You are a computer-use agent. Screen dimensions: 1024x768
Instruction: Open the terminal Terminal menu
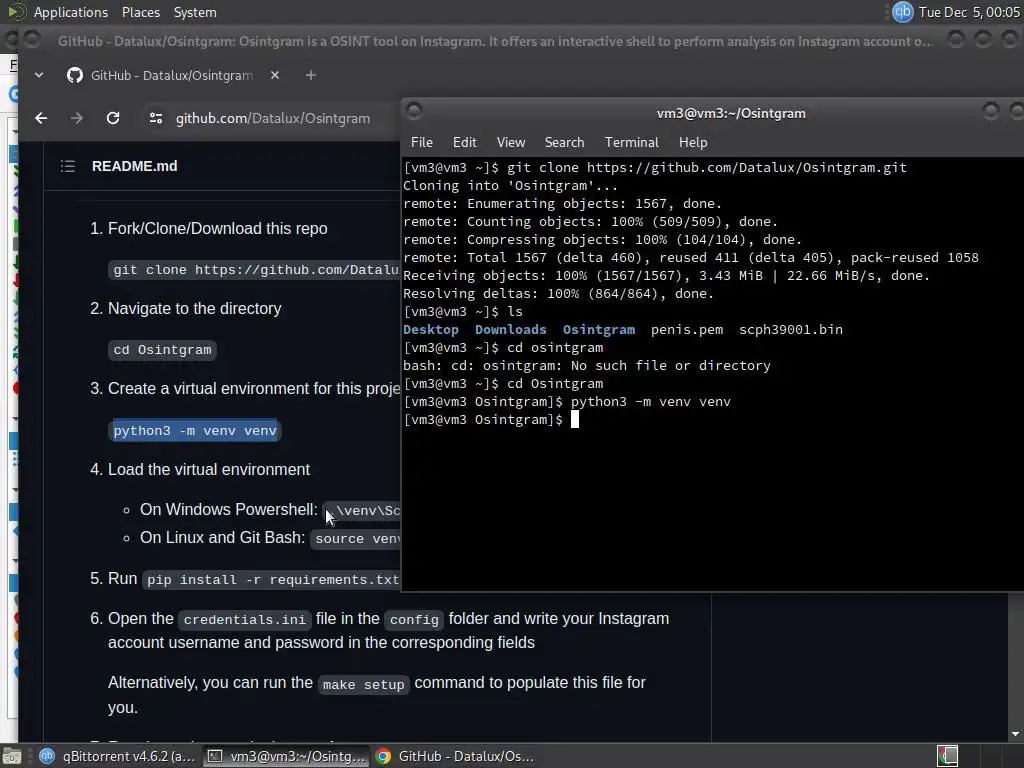pyautogui.click(x=632, y=142)
